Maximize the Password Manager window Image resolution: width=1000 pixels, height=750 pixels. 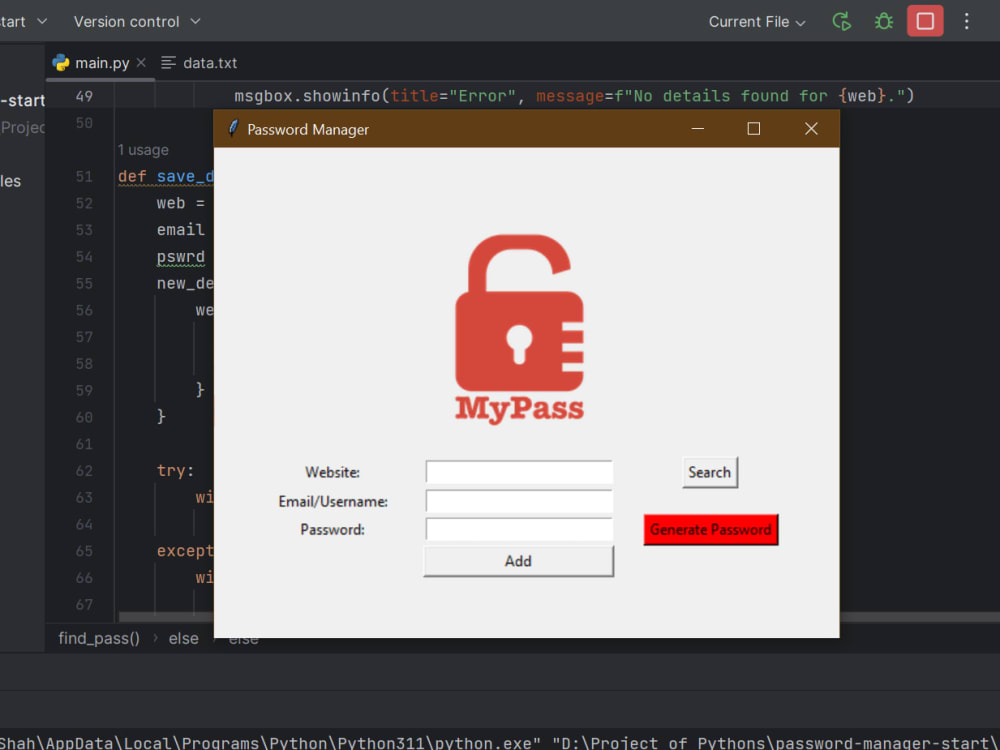point(754,129)
